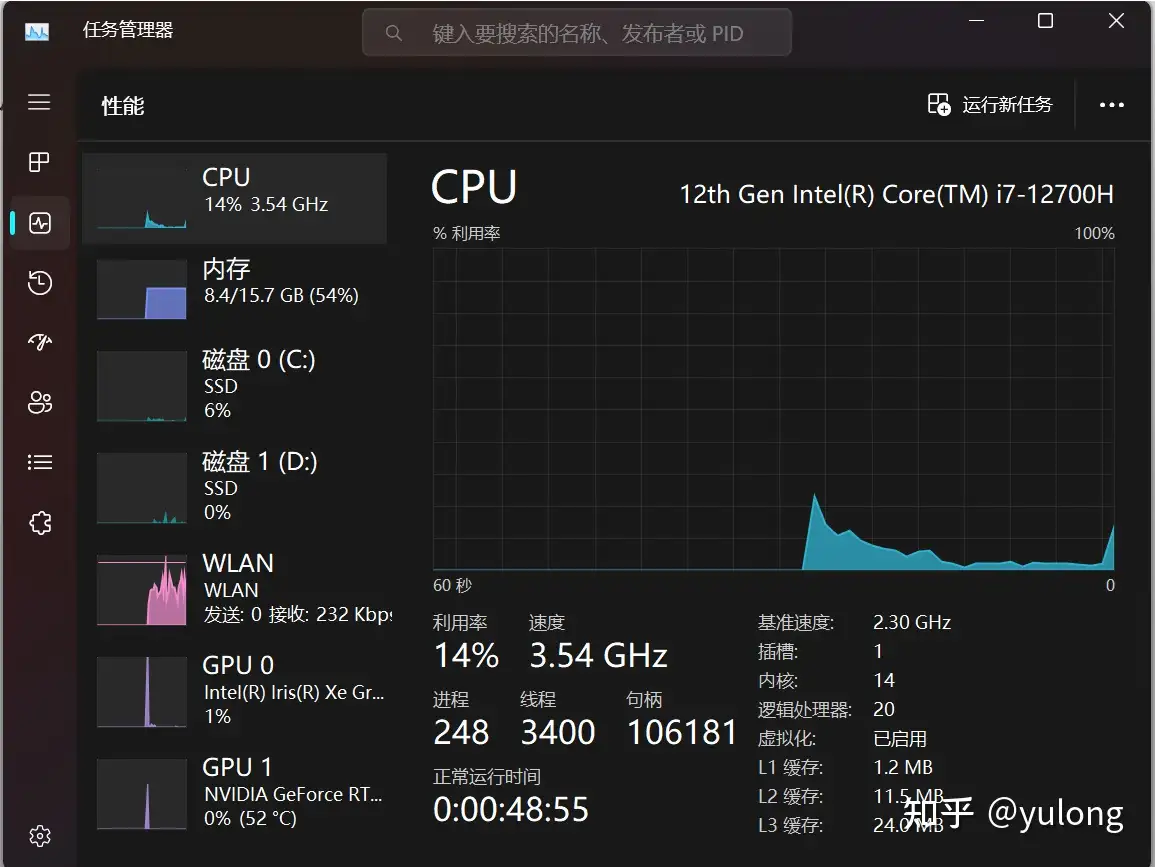Click the 60 秒 axis label
Image resolution: width=1155 pixels, height=867 pixels.
452,586
